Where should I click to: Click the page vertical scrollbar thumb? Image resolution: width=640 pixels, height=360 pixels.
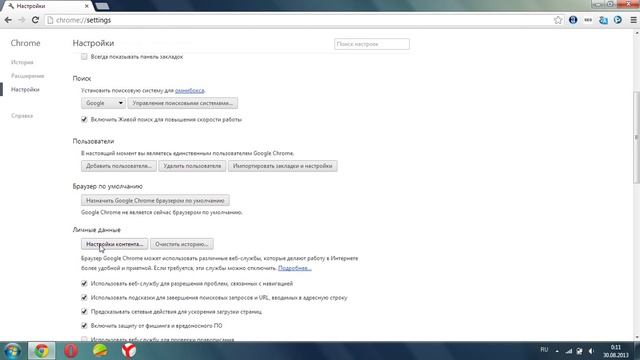coord(636,138)
